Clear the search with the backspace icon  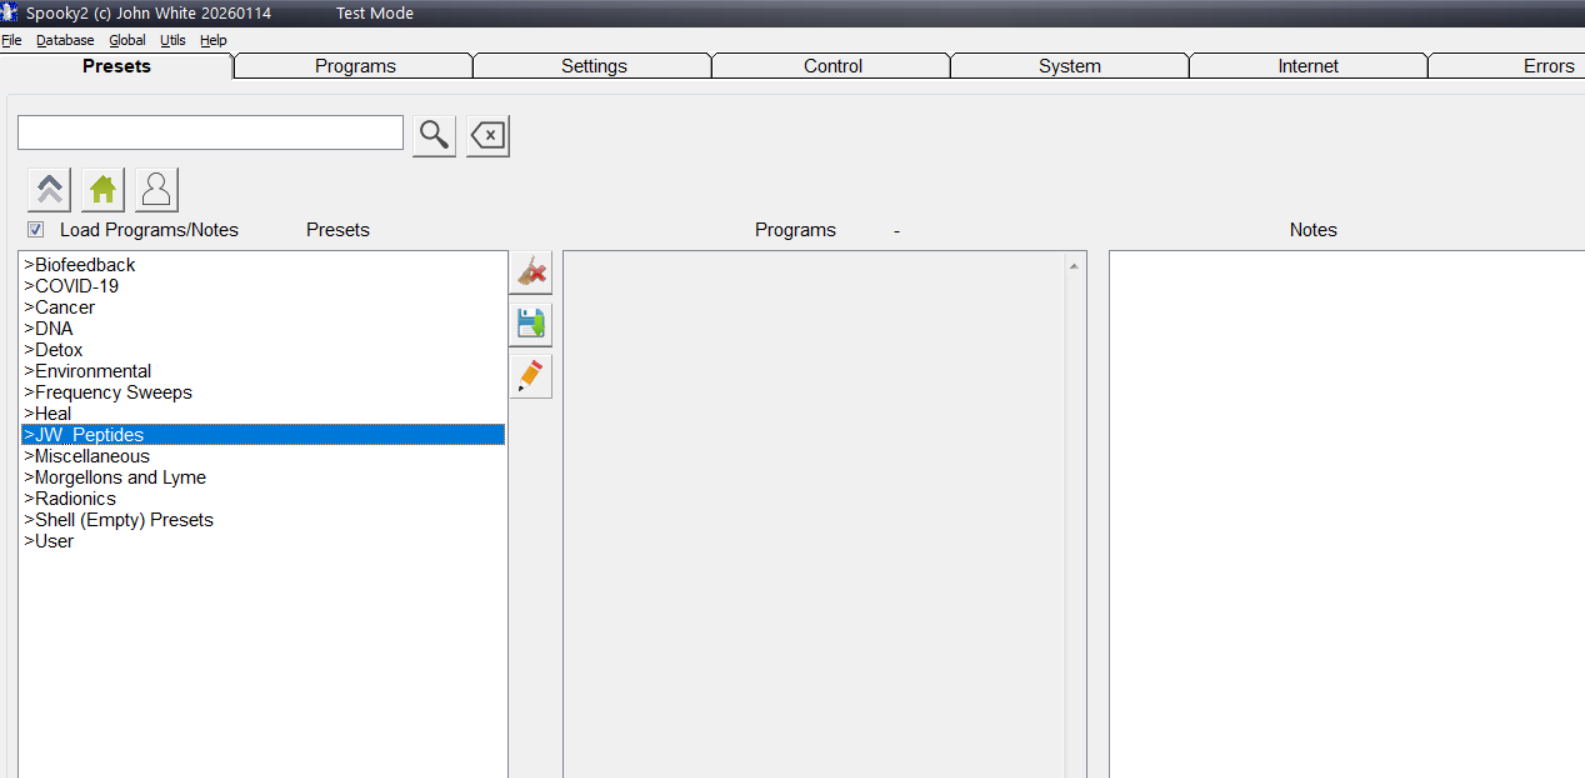click(x=488, y=135)
